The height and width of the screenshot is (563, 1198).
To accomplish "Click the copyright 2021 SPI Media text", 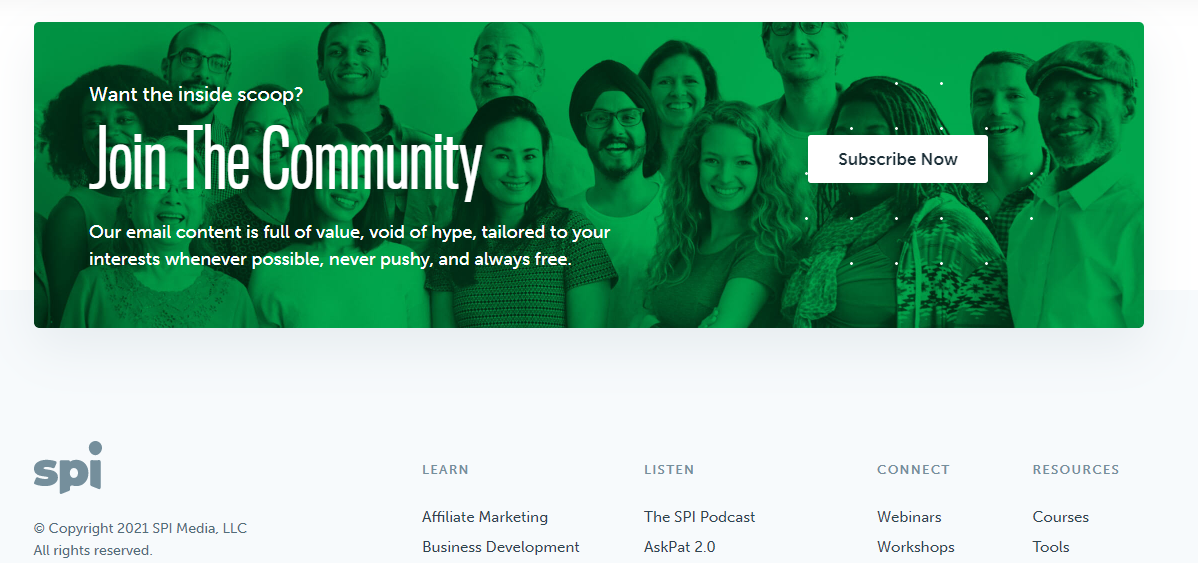I will (x=140, y=529).
